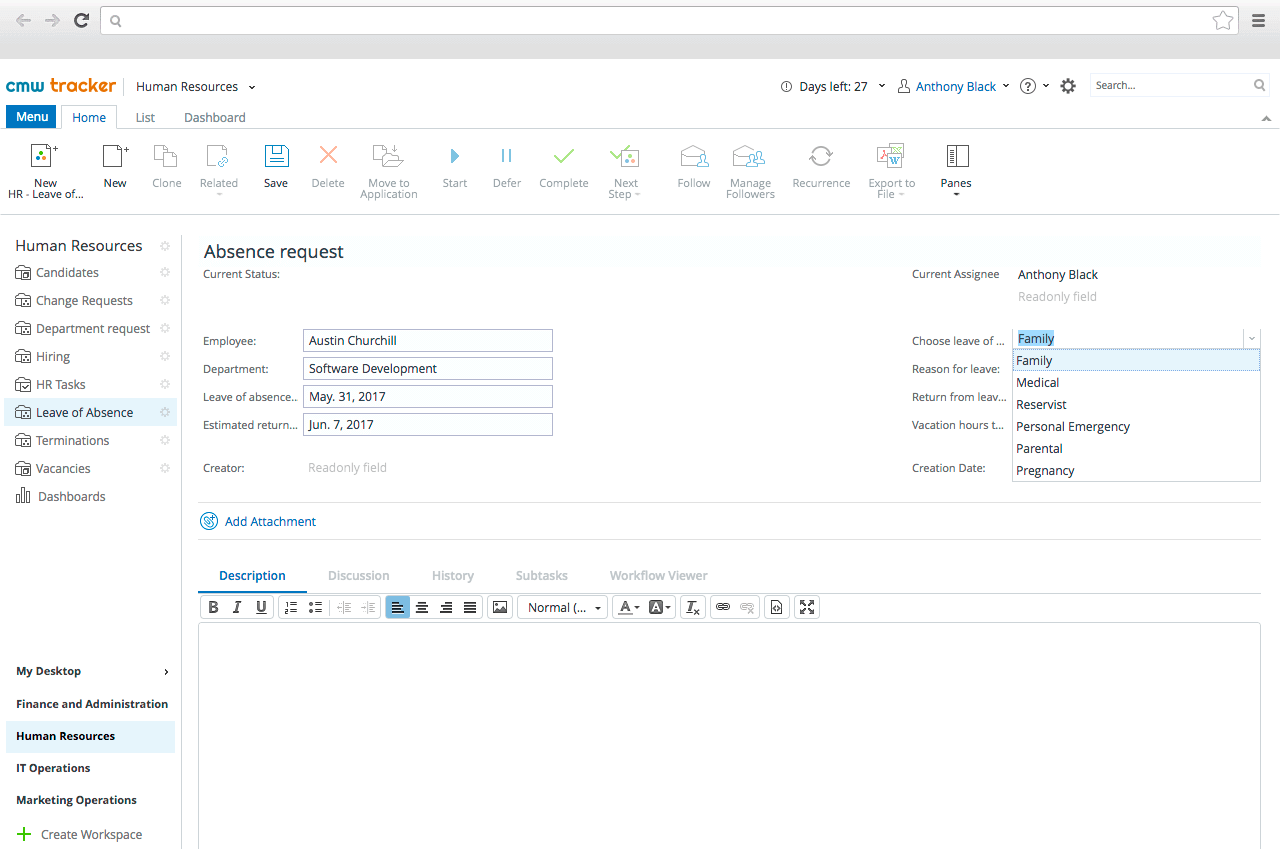The image size is (1280, 859).
Task: Switch to the IT Operations workspace
Action: 53,768
